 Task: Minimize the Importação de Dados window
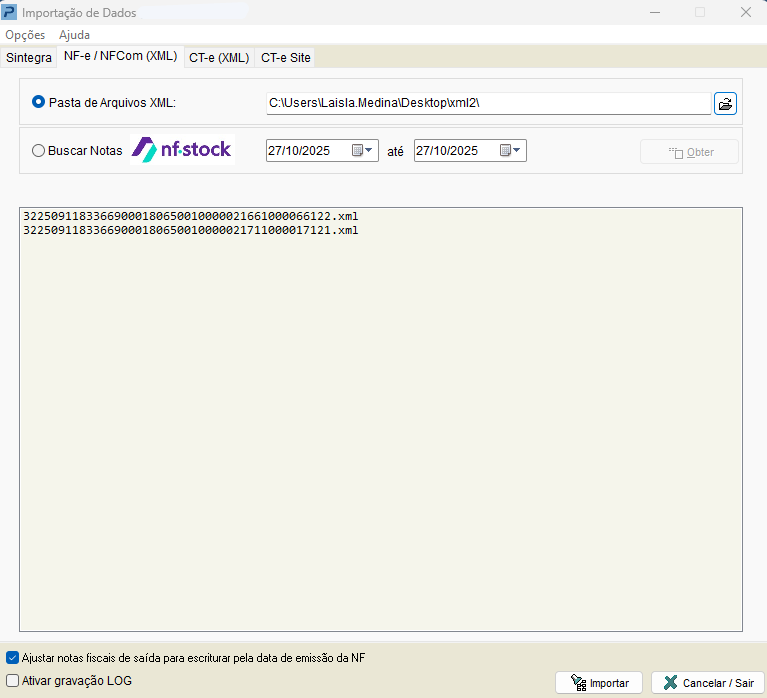[x=655, y=12]
